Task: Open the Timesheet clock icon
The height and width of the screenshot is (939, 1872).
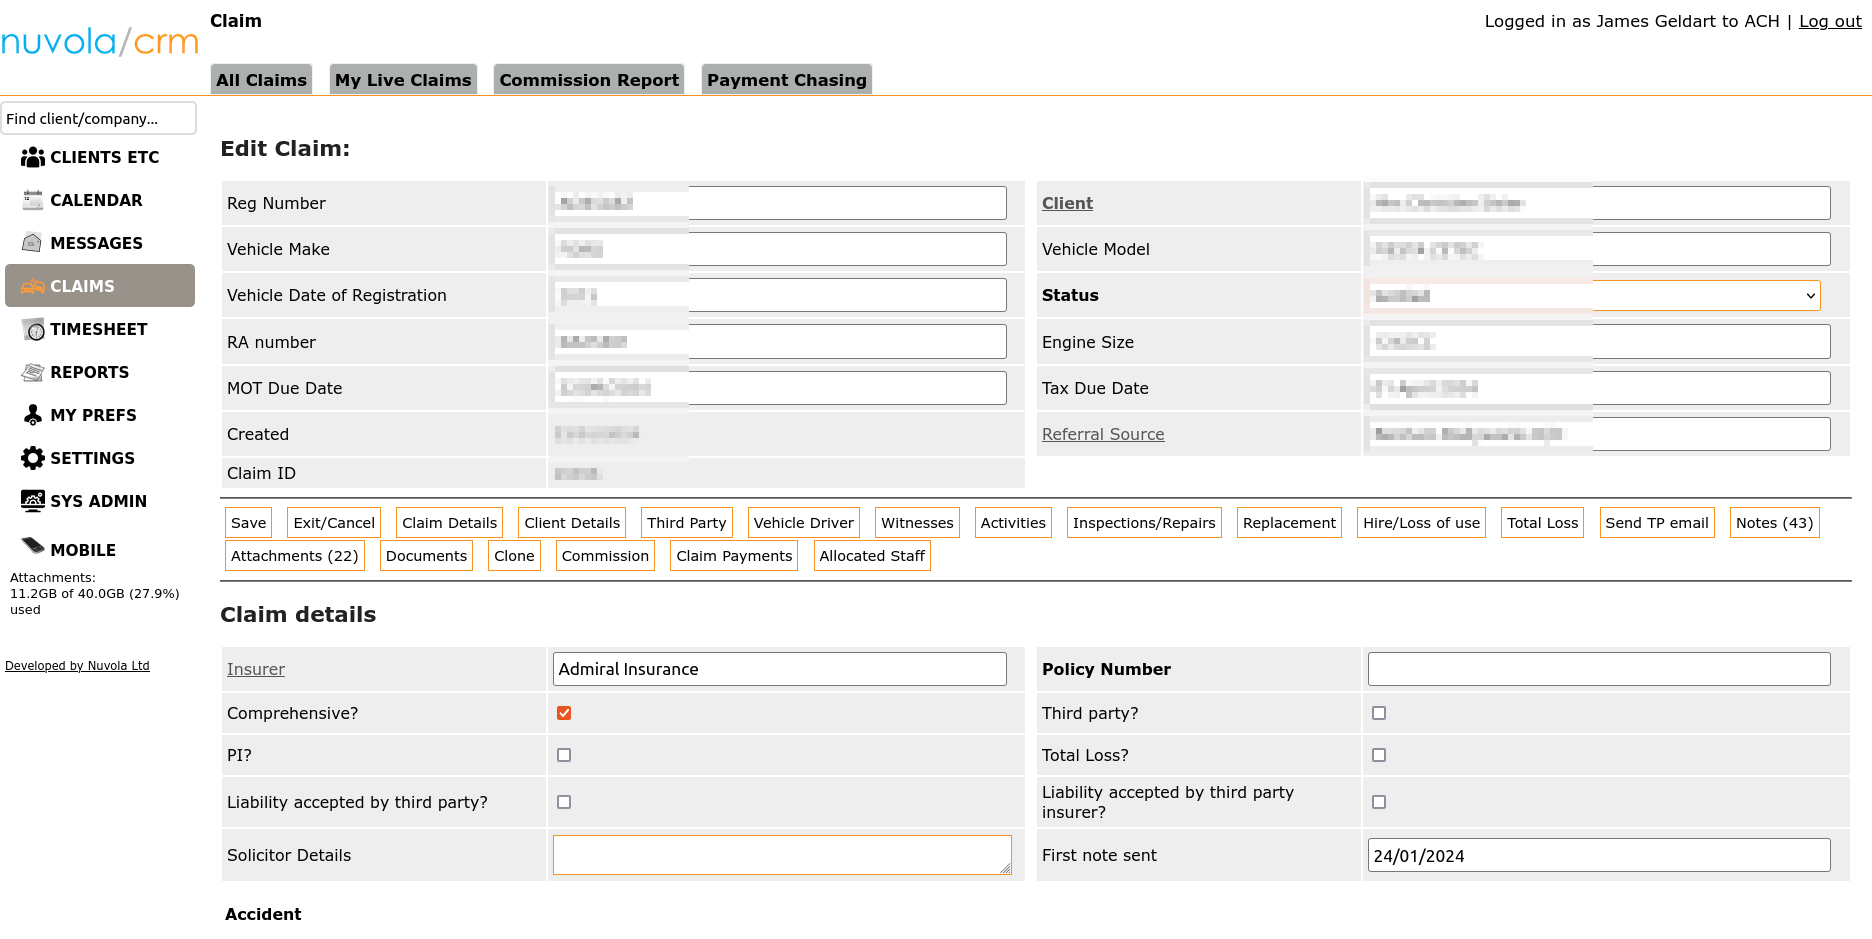Action: [33, 329]
